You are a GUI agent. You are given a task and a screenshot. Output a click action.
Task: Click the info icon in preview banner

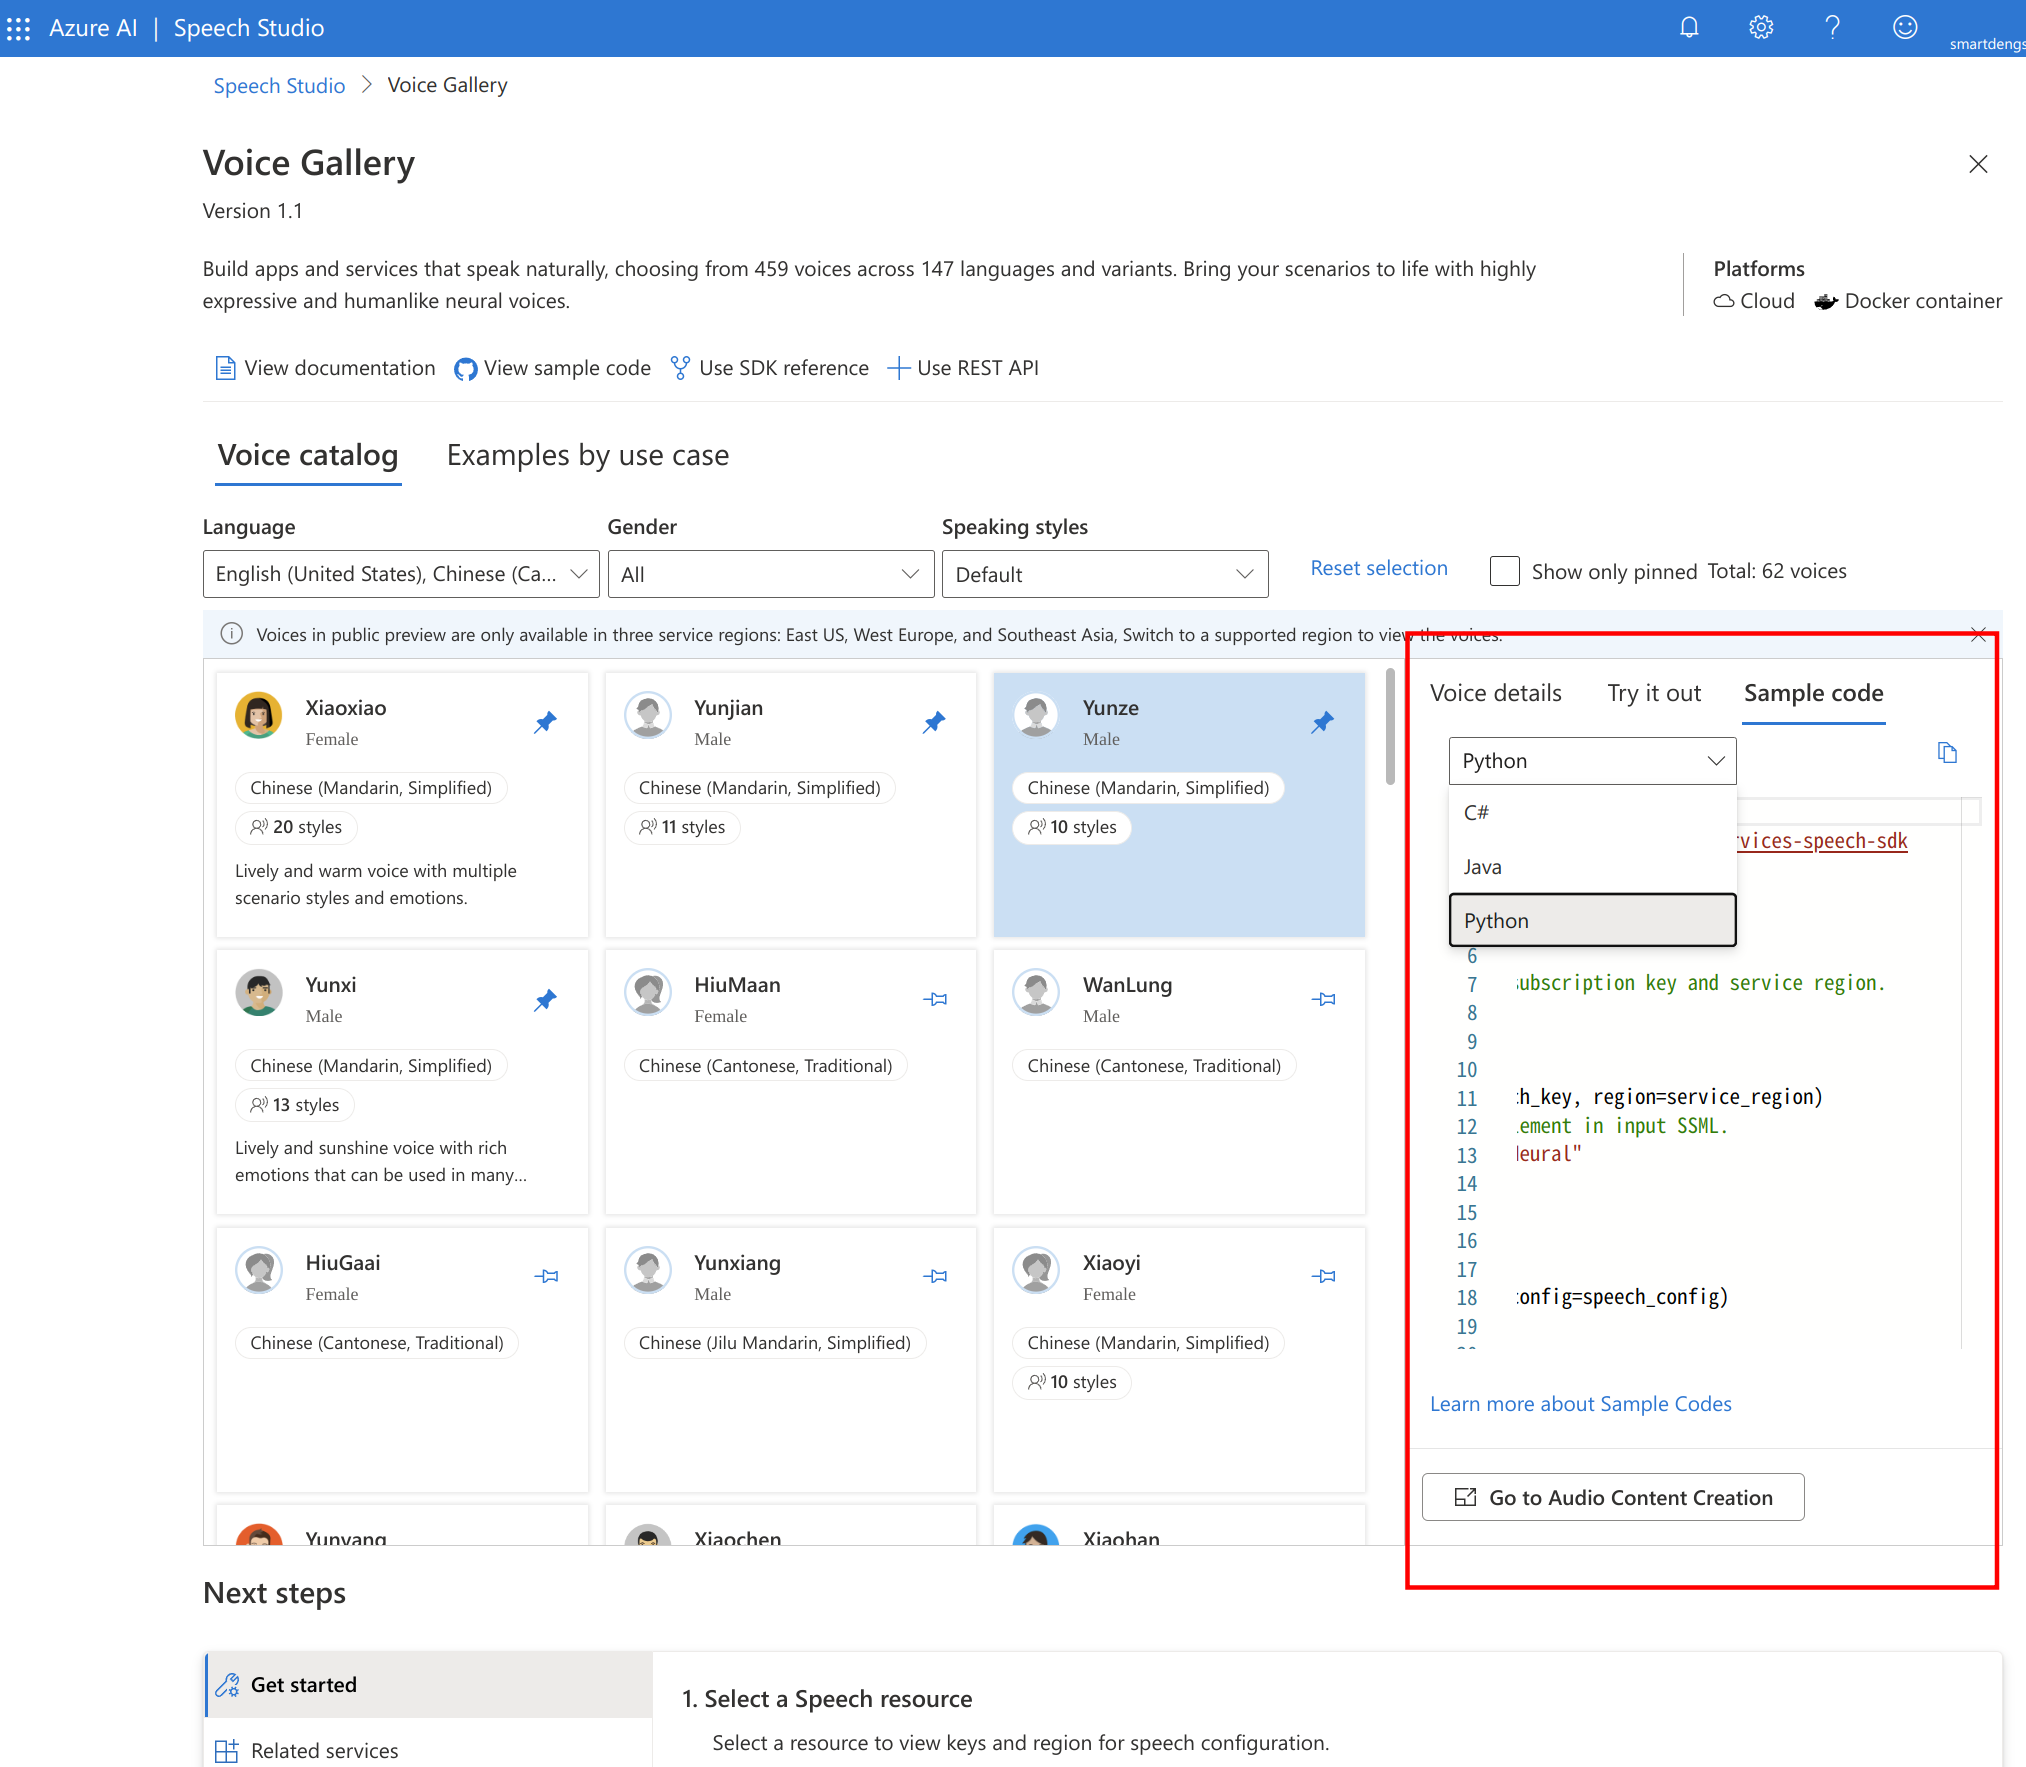(232, 634)
